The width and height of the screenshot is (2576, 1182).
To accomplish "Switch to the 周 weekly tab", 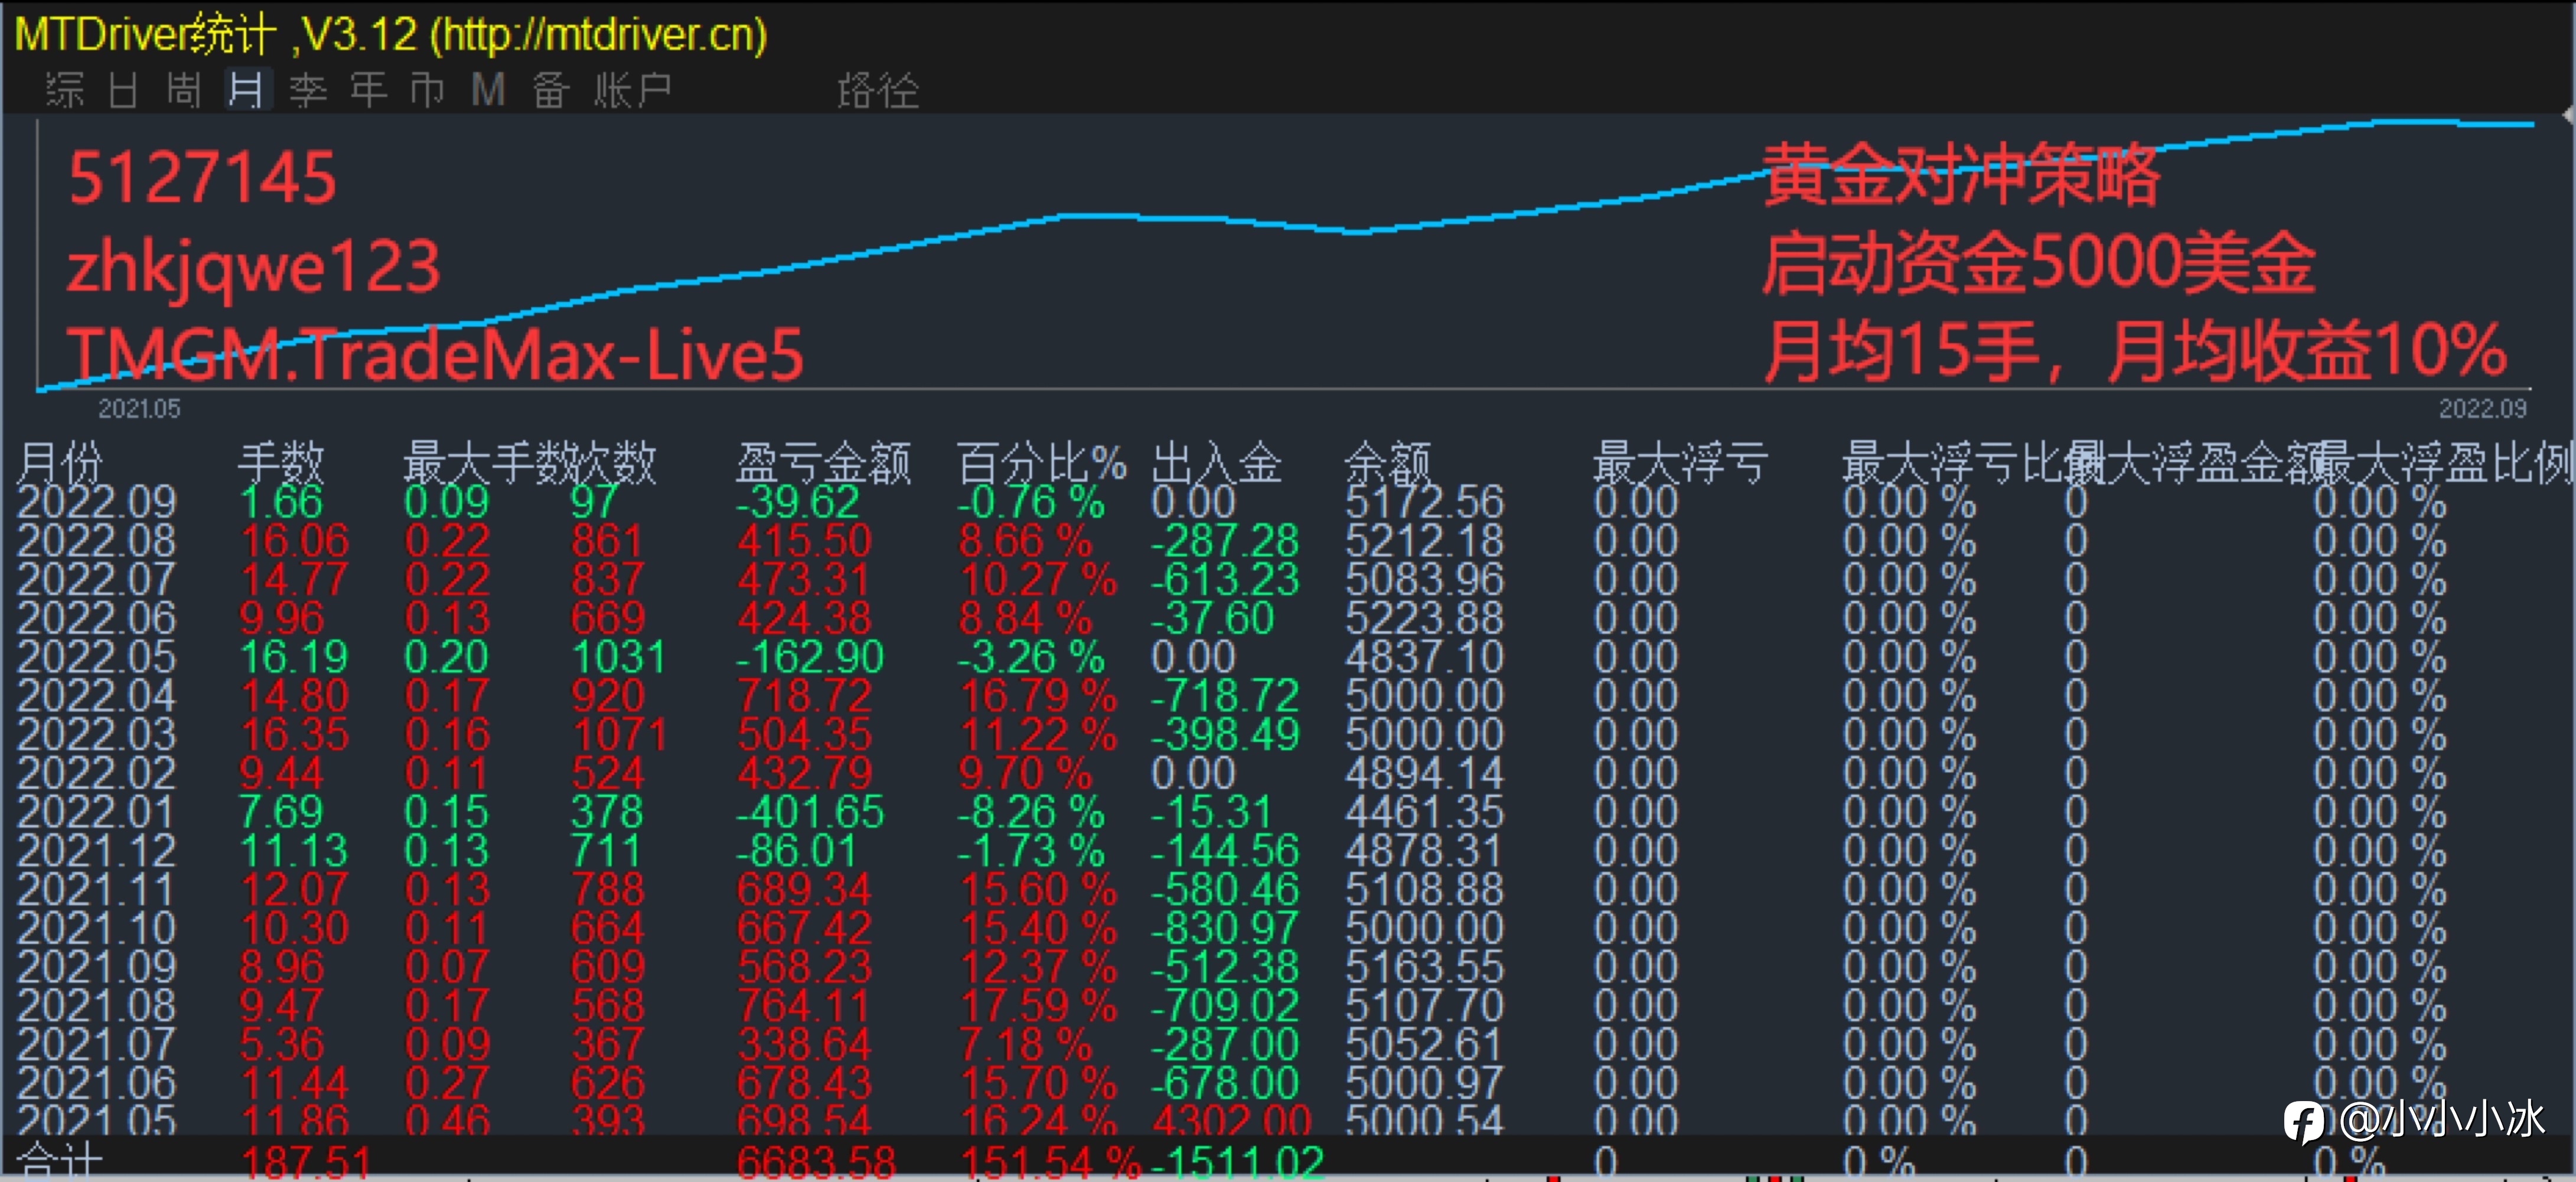I will coord(184,90).
